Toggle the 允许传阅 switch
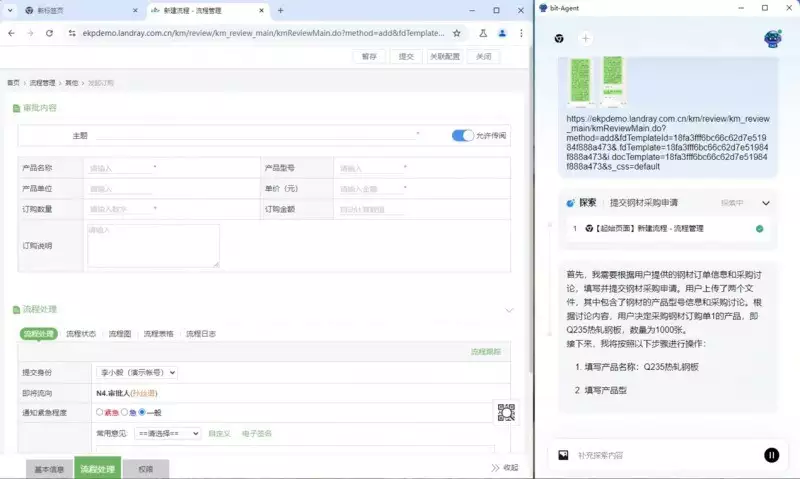 click(462, 135)
